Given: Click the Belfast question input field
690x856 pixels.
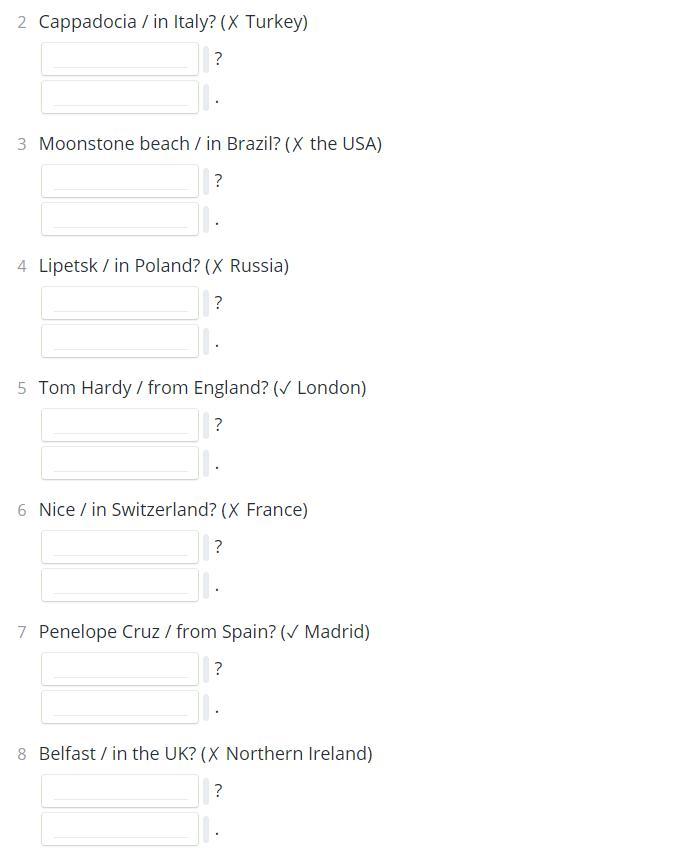Looking at the screenshot, I should 120,791.
